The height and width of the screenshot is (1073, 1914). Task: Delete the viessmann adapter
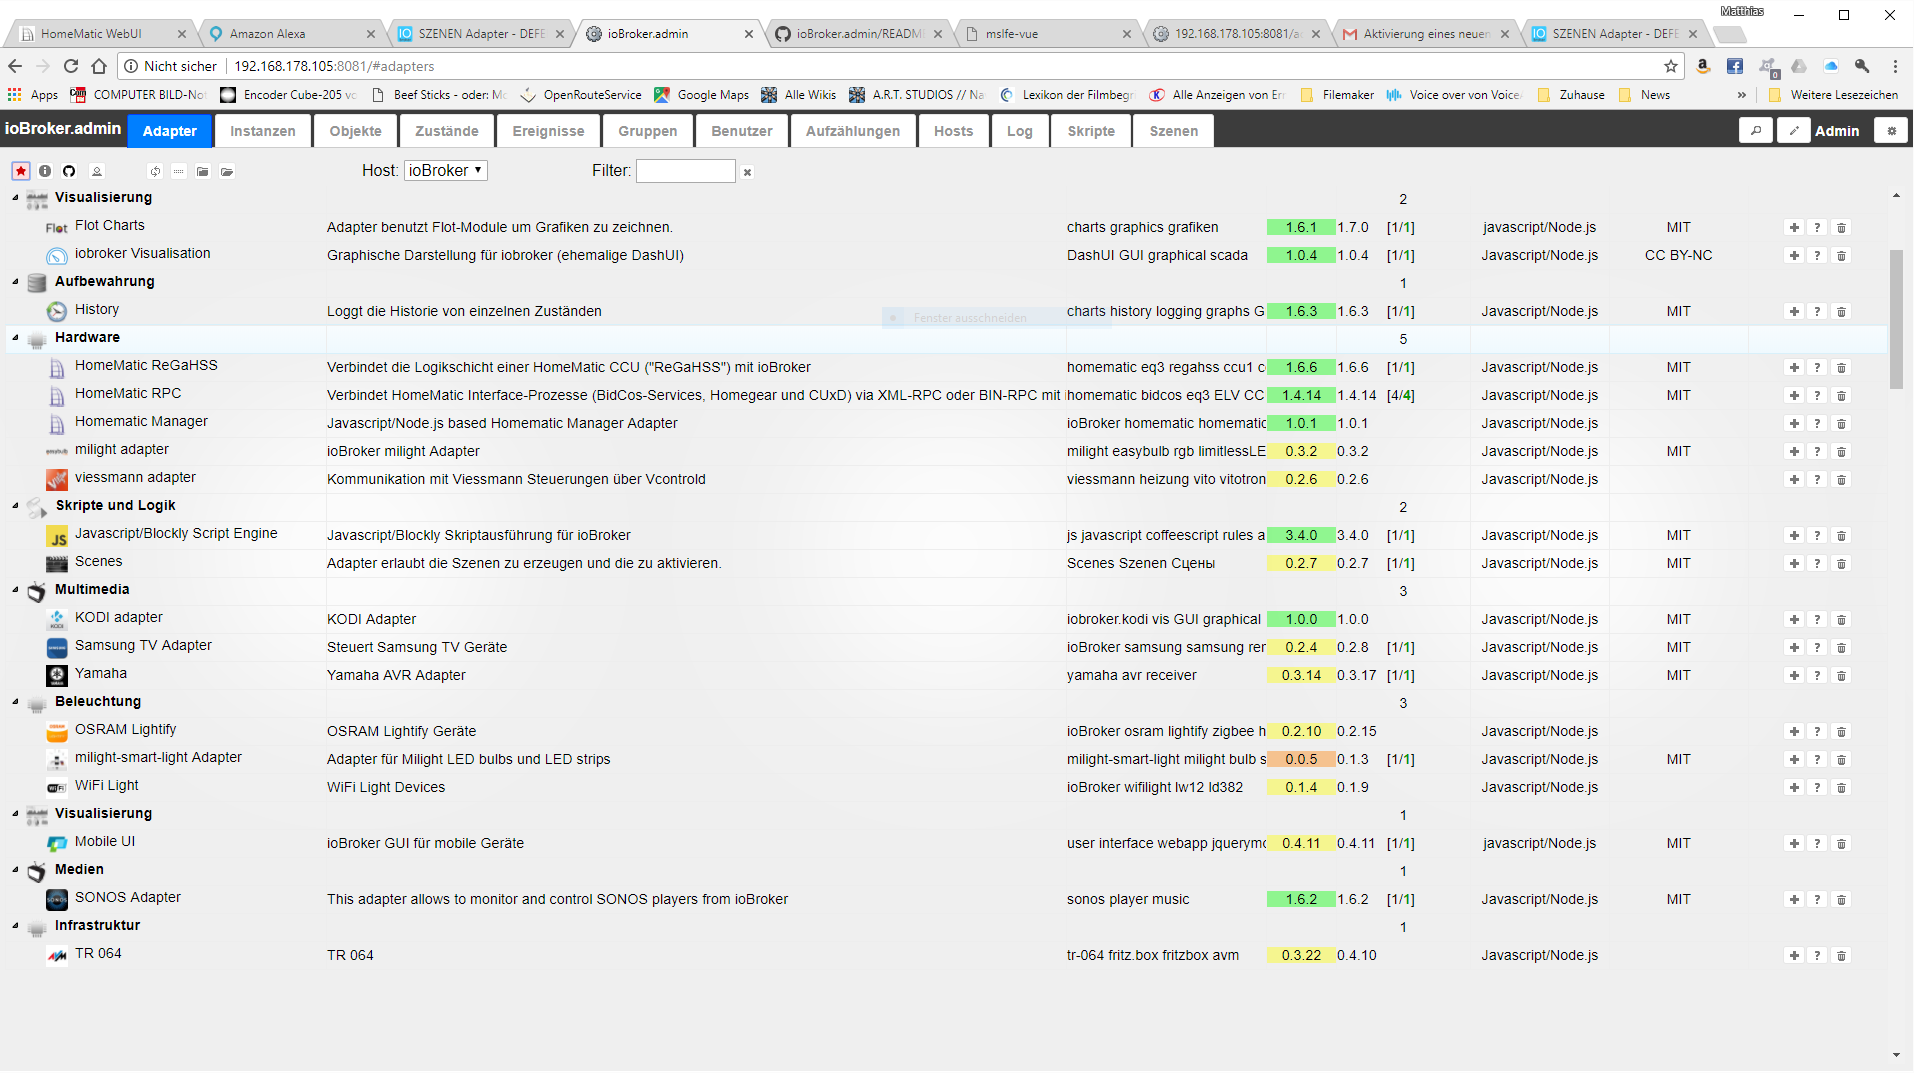click(x=1842, y=480)
